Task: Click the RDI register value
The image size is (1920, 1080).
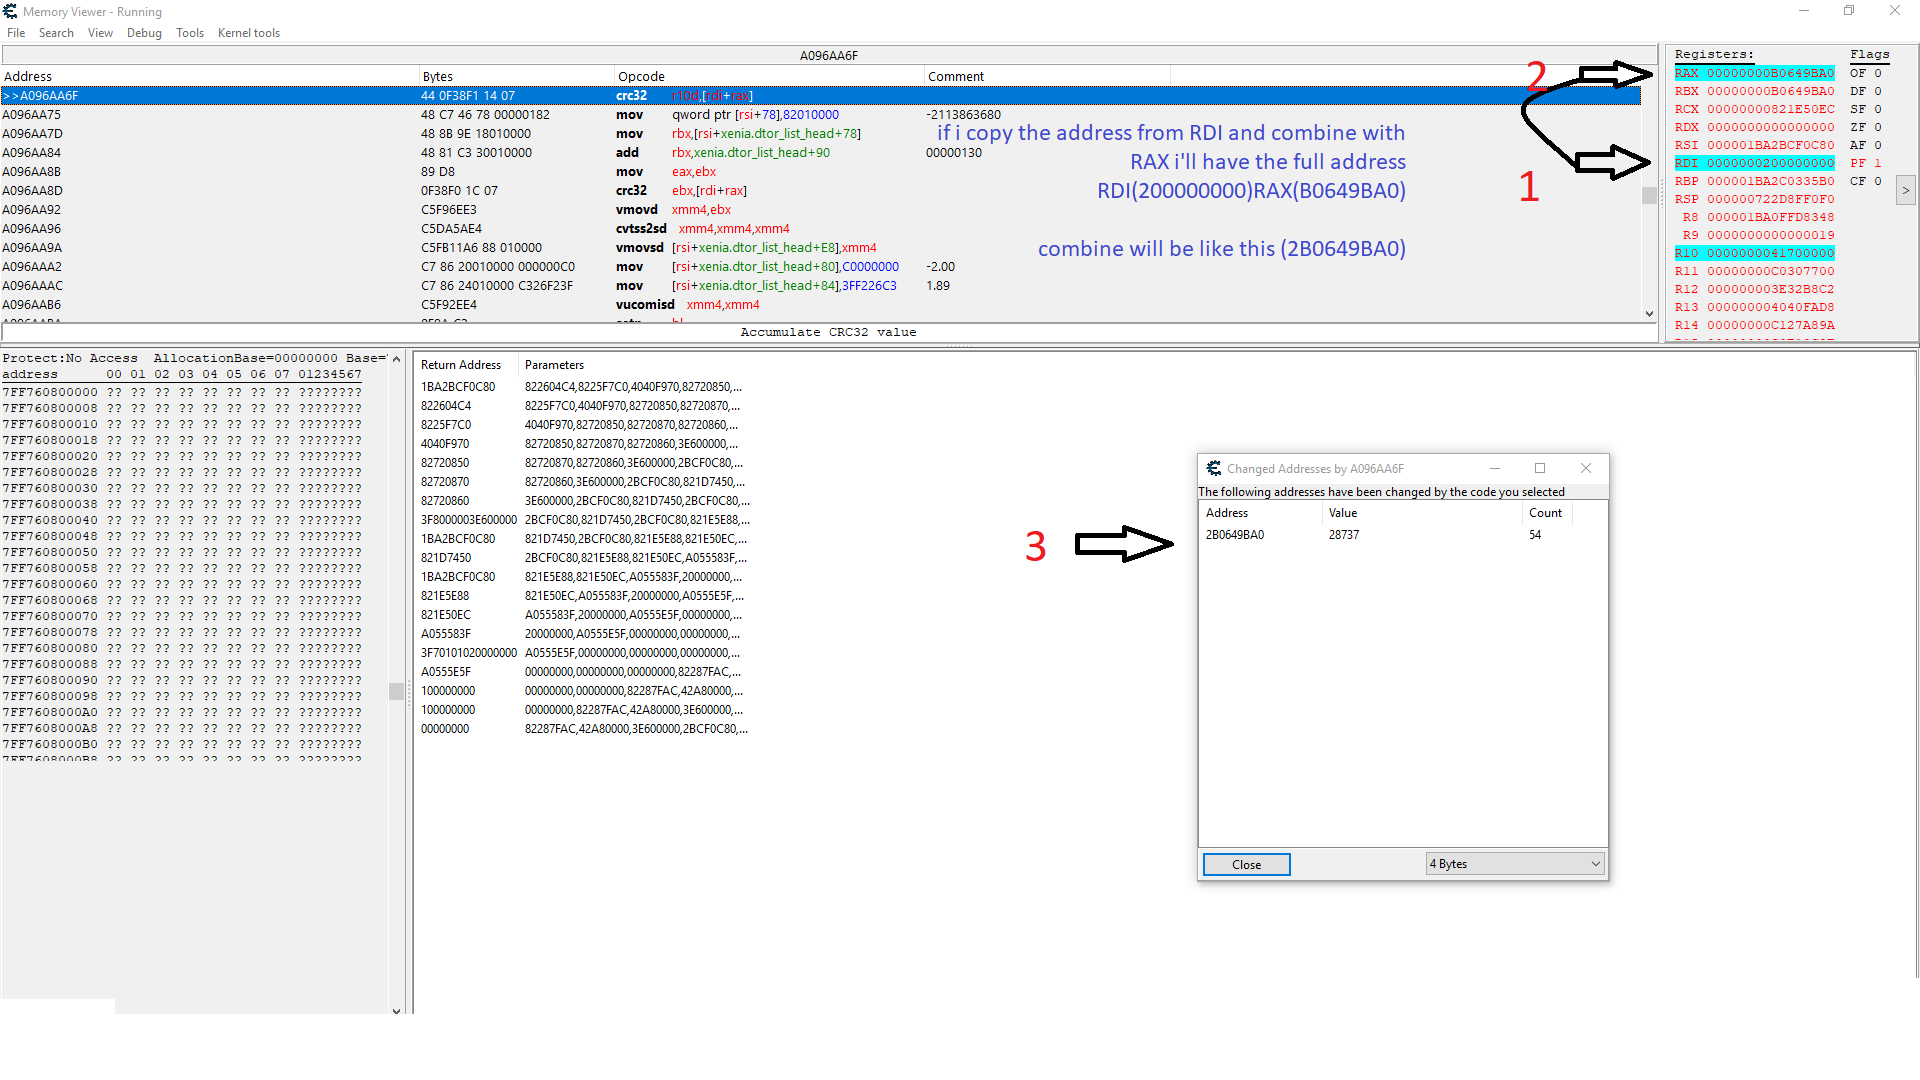Action: (x=1770, y=163)
